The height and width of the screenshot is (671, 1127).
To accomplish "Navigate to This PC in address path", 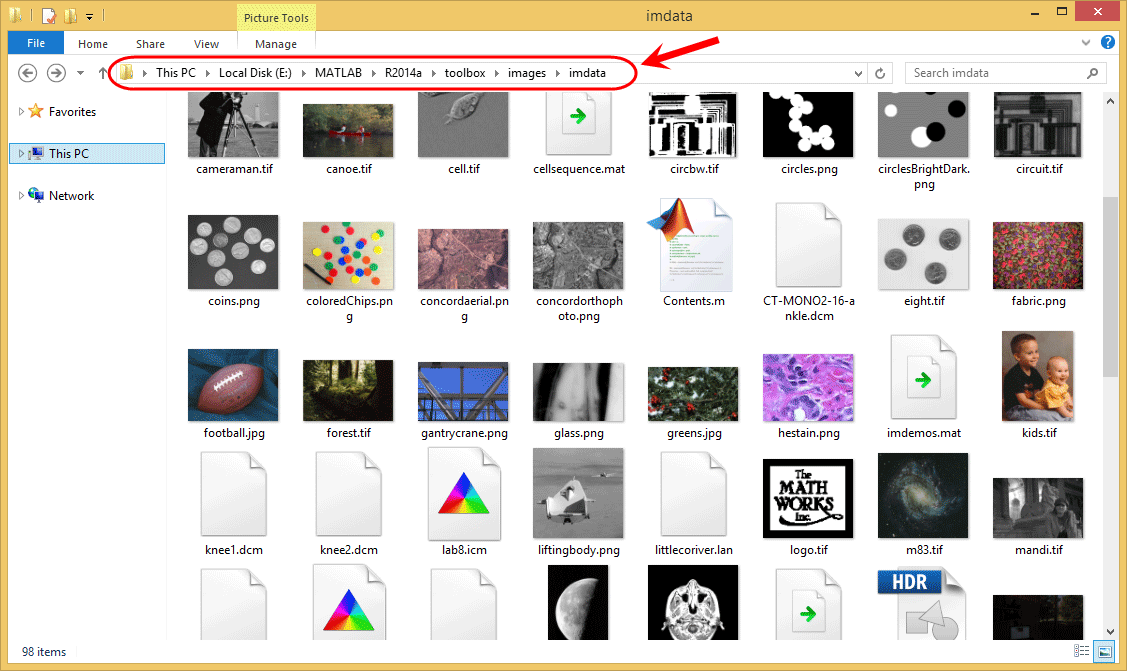I will pyautogui.click(x=175, y=73).
